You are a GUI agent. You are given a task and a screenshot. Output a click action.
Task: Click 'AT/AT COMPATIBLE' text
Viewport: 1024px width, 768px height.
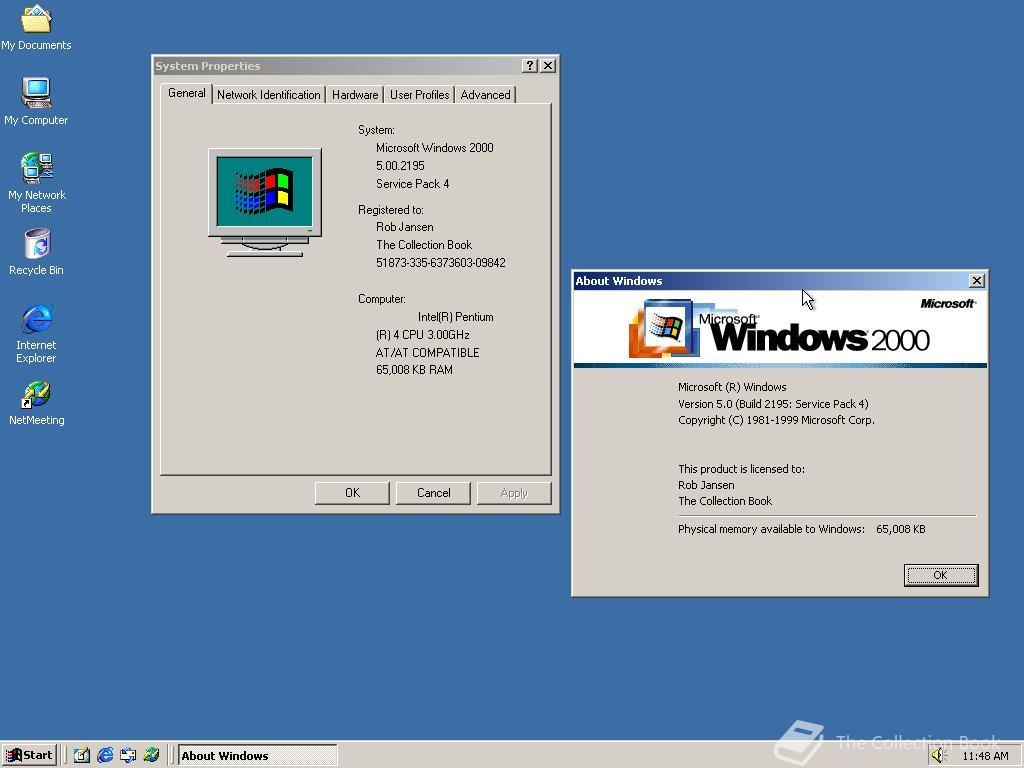coord(428,353)
